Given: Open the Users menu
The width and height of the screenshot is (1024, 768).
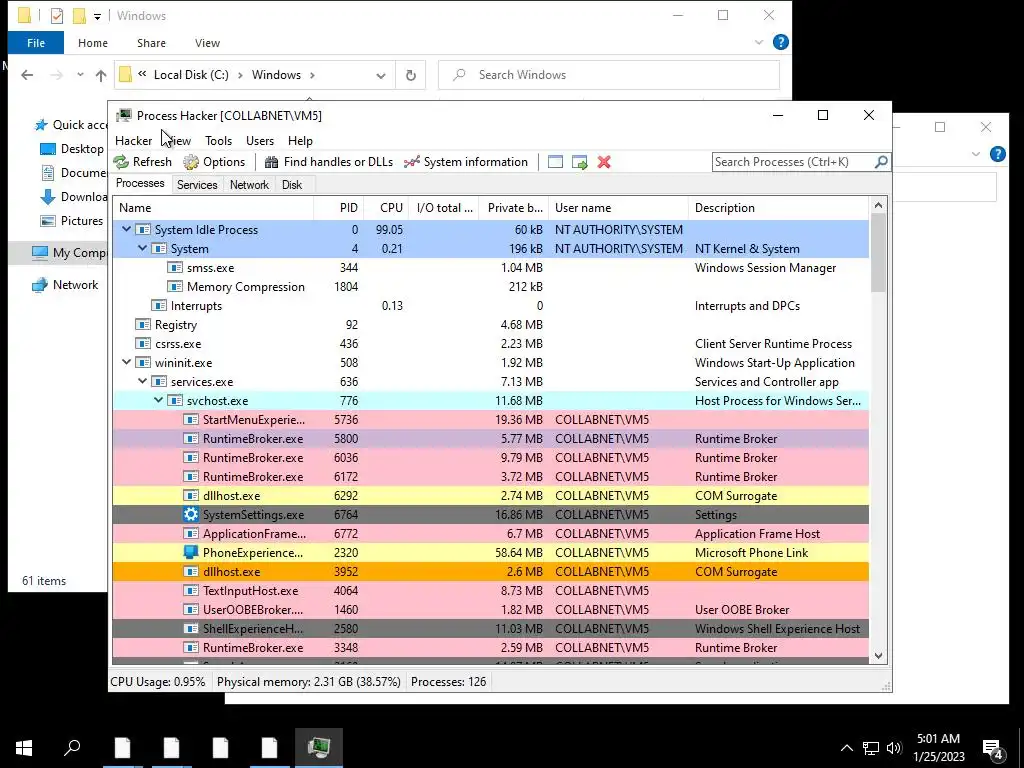Looking at the screenshot, I should (x=260, y=141).
